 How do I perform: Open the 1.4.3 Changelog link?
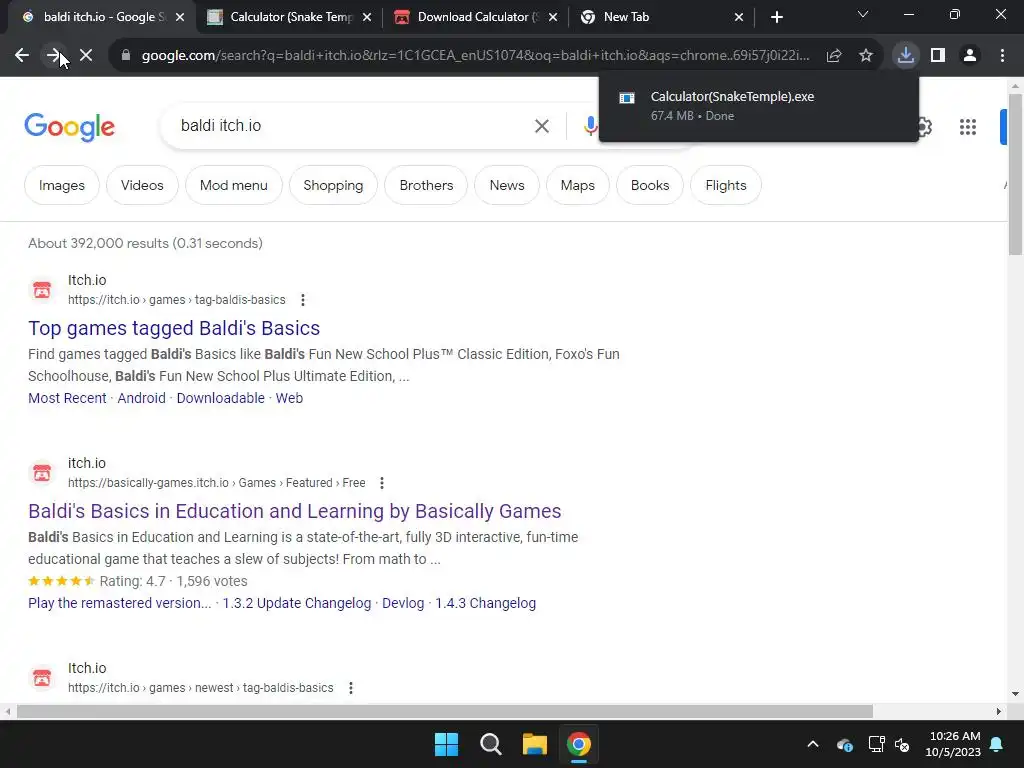(x=485, y=603)
